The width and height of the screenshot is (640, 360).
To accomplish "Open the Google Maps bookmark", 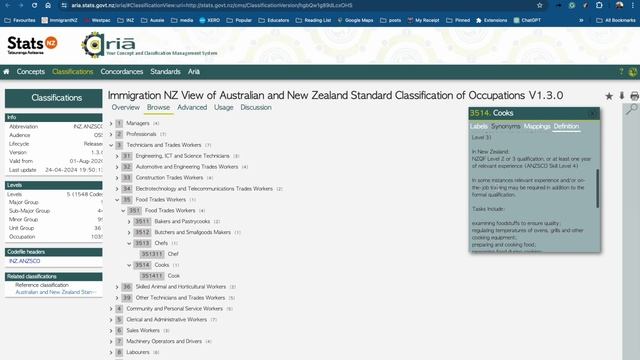I will tap(355, 20).
